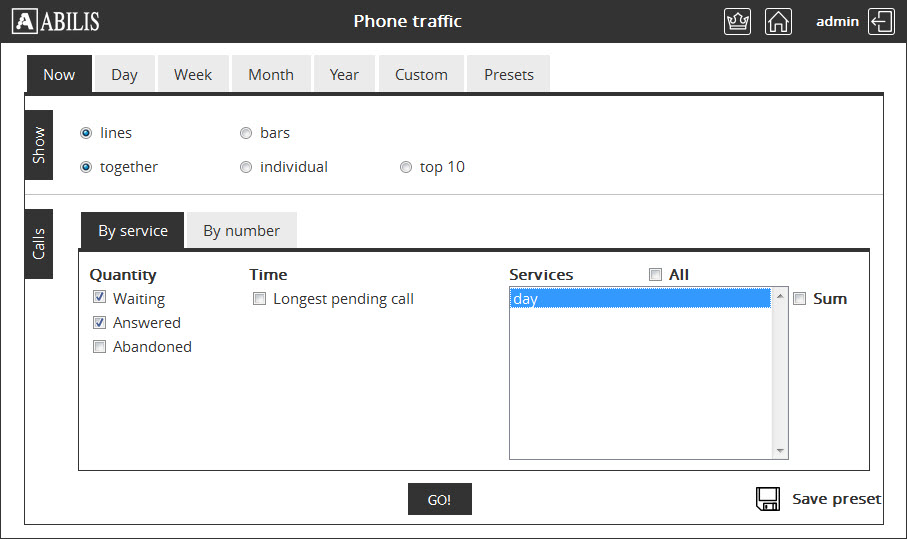Enable the Sum checkbox
This screenshot has width=907, height=539.
click(799, 299)
